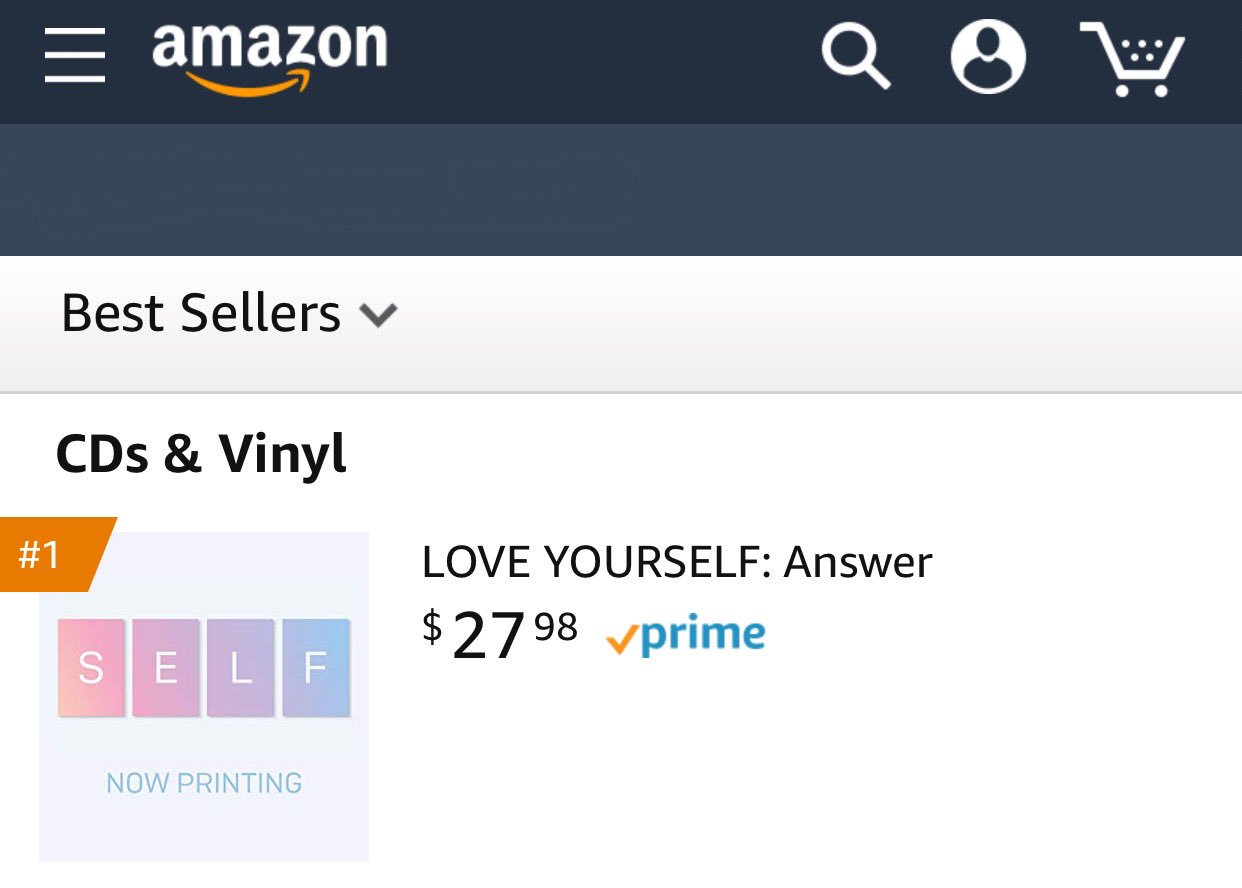Viewport: 1242px width, 888px height.
Task: Click the orange #1 rank badge
Action: [x=50, y=554]
